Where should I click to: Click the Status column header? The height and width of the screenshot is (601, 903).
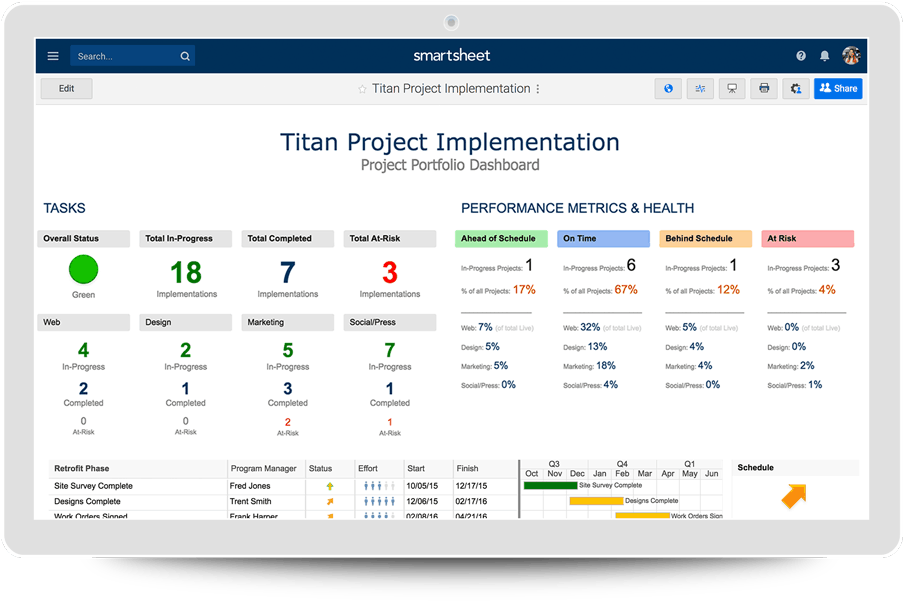tap(320, 469)
